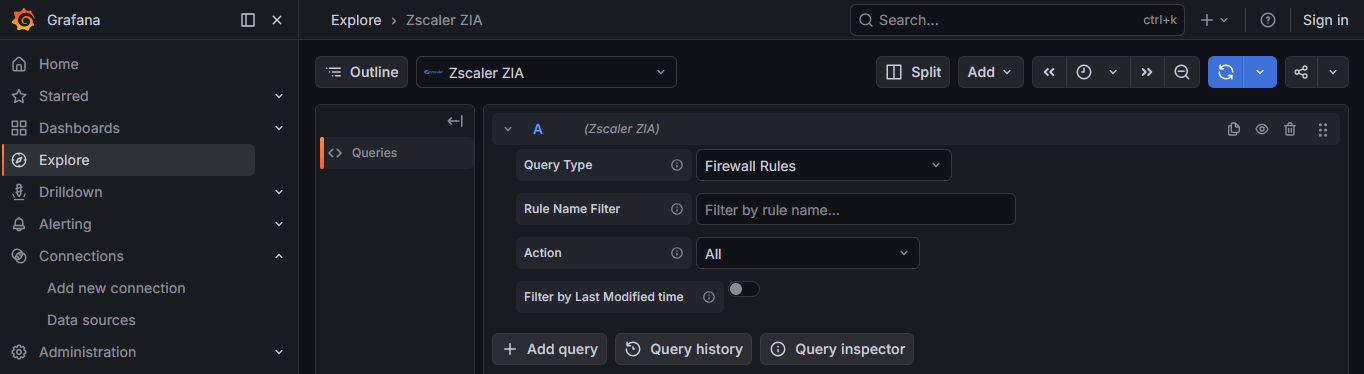Open Alerting in the sidebar
The height and width of the screenshot is (374, 1364).
click(65, 224)
